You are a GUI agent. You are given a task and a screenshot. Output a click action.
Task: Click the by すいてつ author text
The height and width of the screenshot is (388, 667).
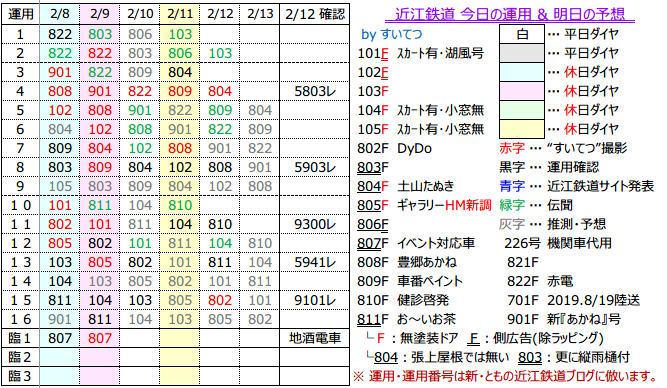391,34
